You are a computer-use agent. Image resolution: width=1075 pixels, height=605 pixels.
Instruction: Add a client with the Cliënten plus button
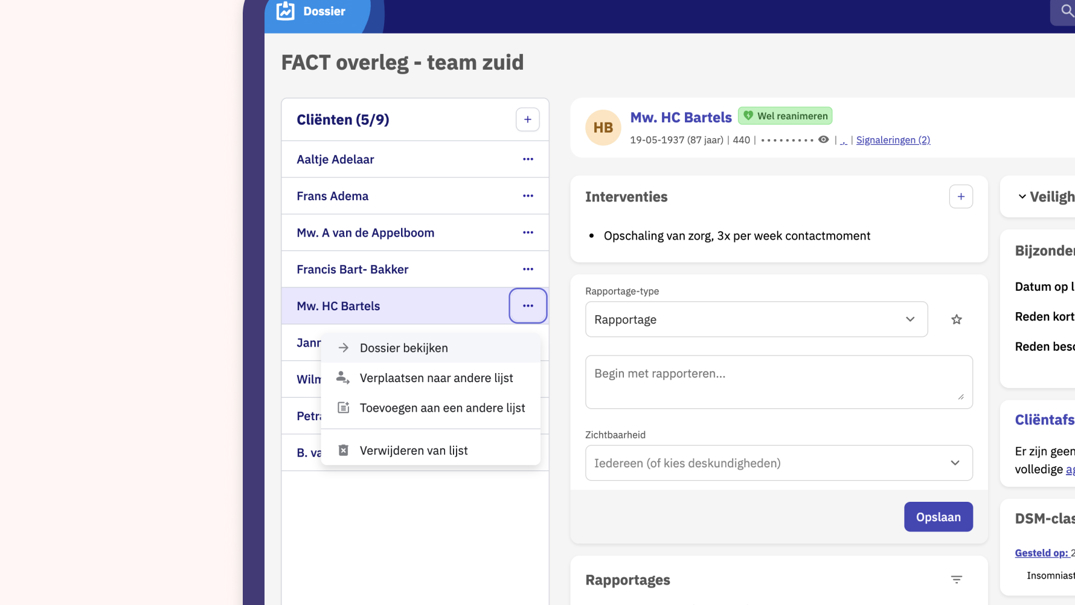[x=527, y=120]
